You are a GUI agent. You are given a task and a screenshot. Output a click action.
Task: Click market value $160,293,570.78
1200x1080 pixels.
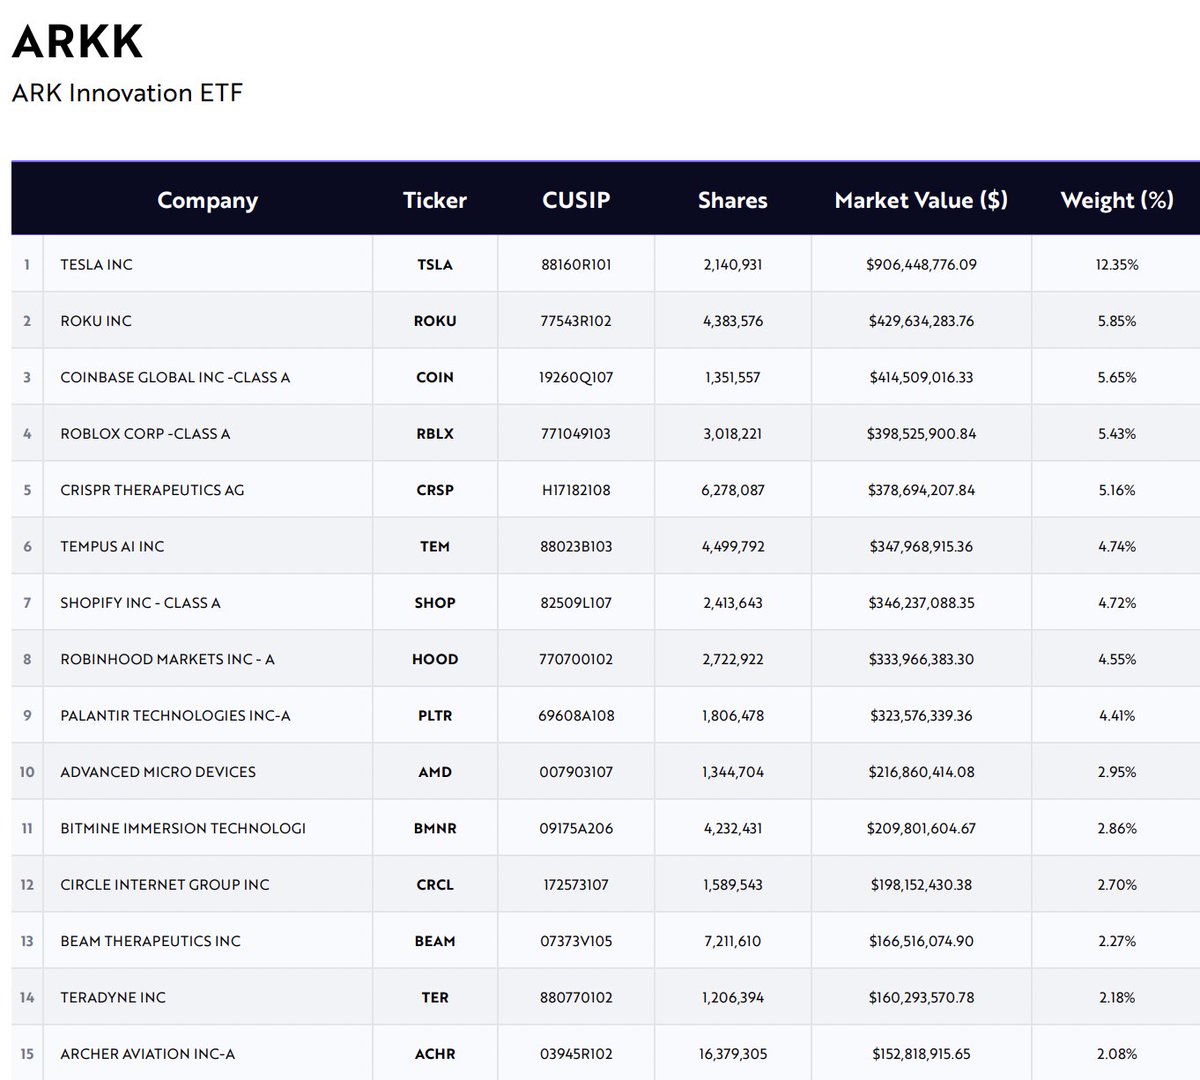click(x=921, y=997)
